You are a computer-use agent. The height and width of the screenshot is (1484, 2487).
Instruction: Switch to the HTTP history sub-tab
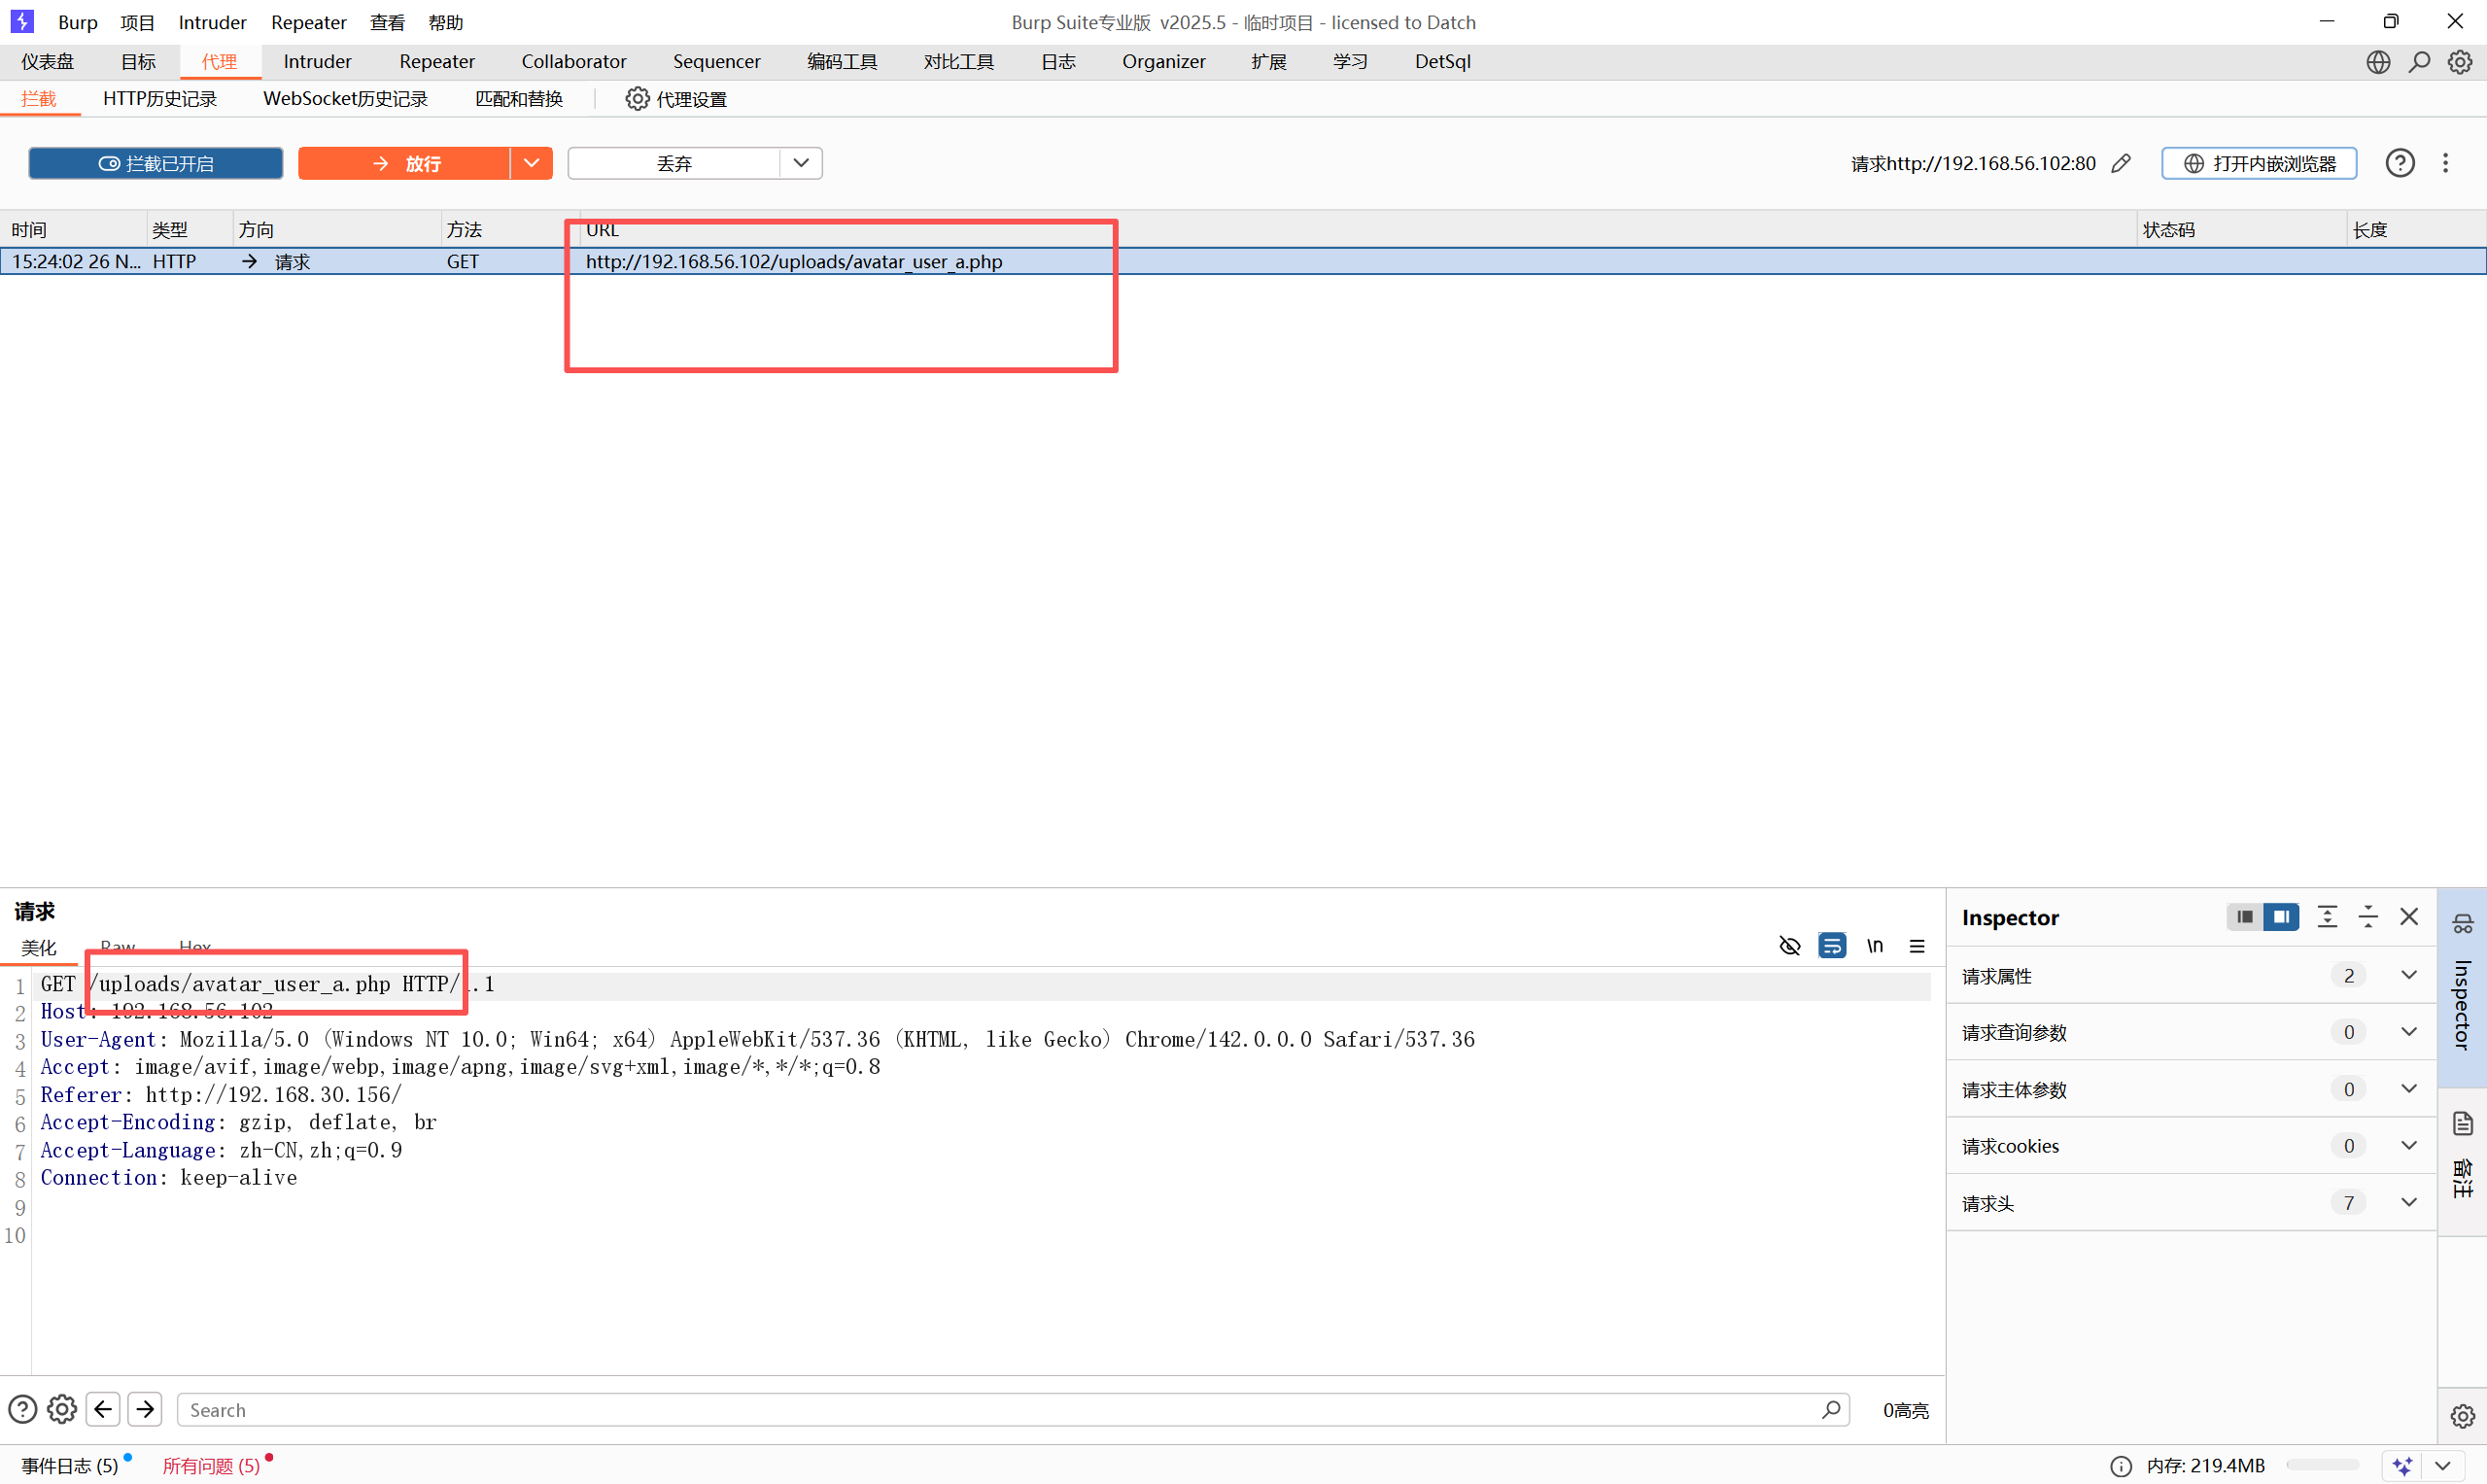pyautogui.click(x=160, y=99)
